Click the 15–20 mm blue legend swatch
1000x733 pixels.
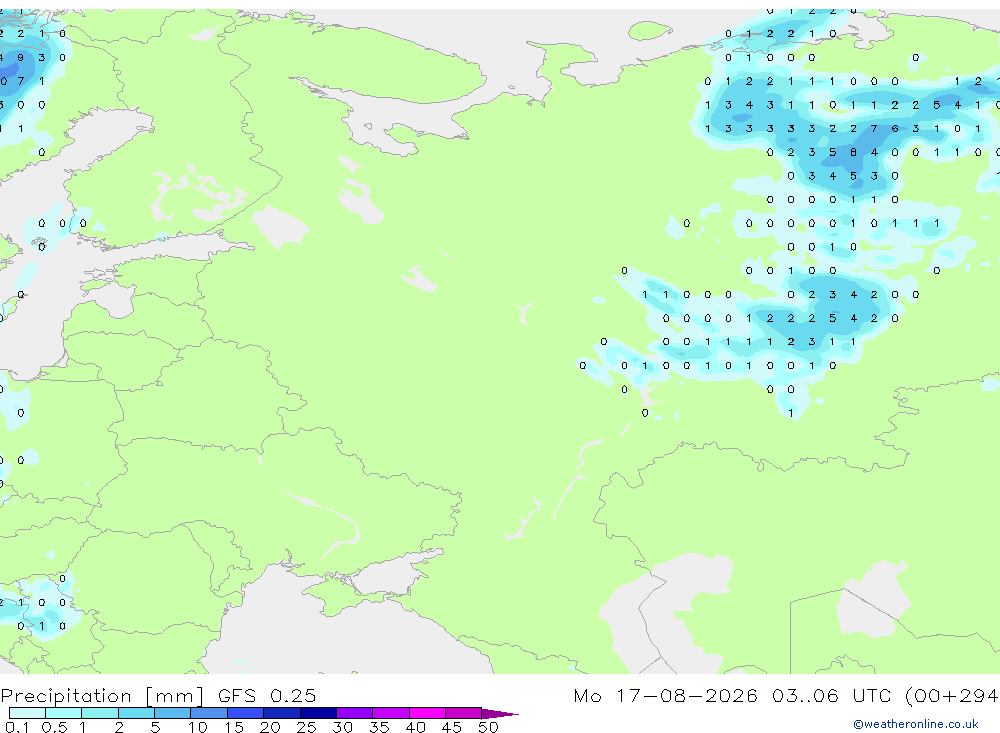(246, 713)
